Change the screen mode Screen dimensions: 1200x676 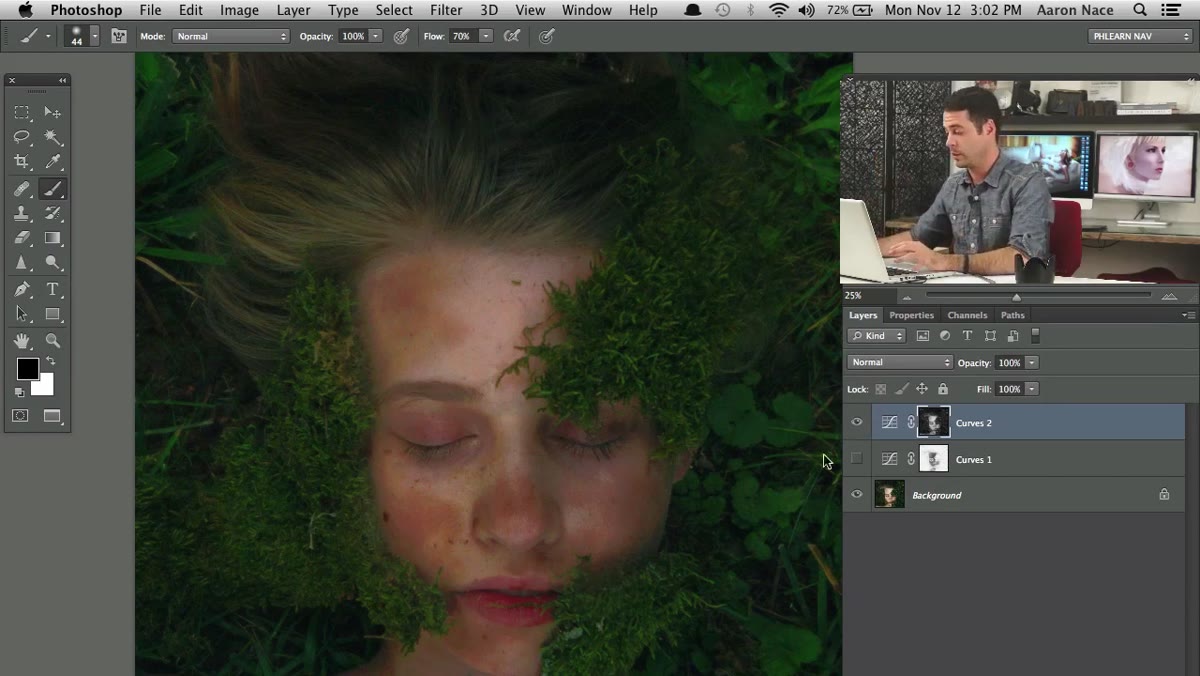[52, 416]
